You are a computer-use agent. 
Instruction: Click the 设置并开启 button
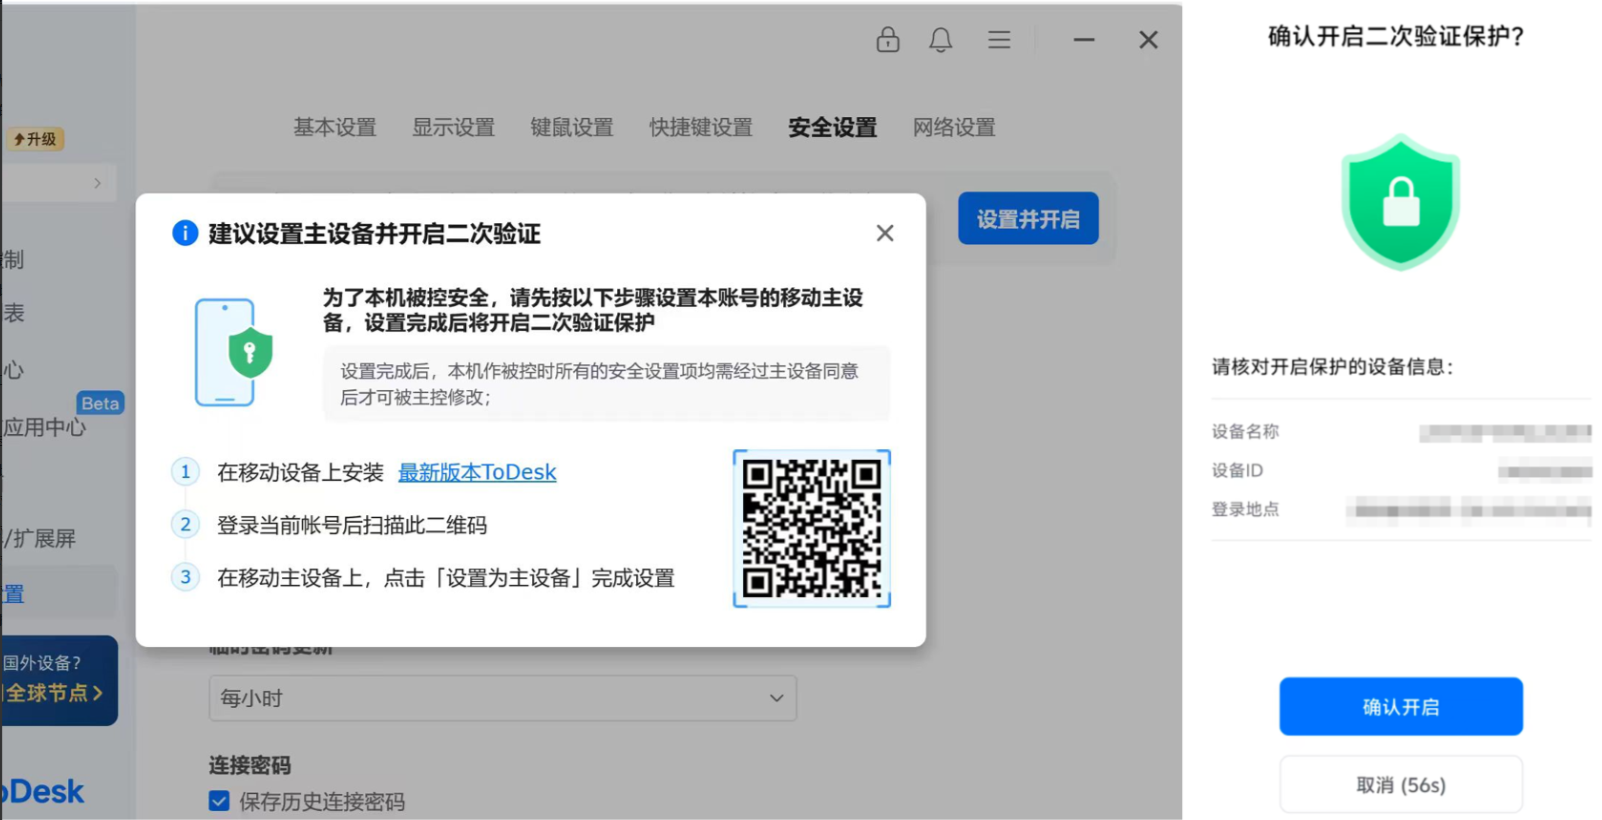[1027, 219]
